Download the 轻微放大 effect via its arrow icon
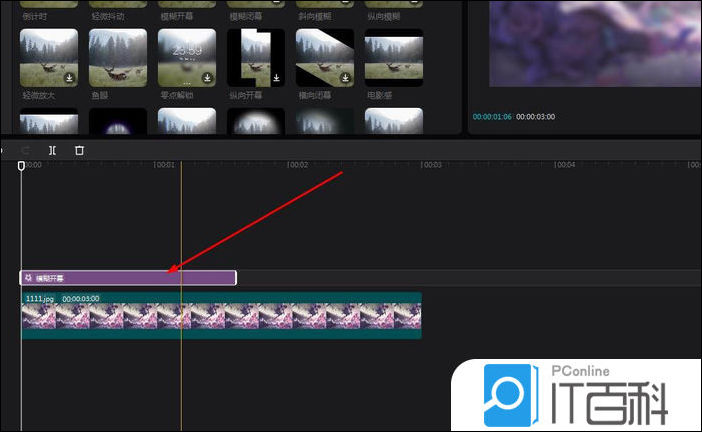702x432 pixels. click(x=69, y=78)
